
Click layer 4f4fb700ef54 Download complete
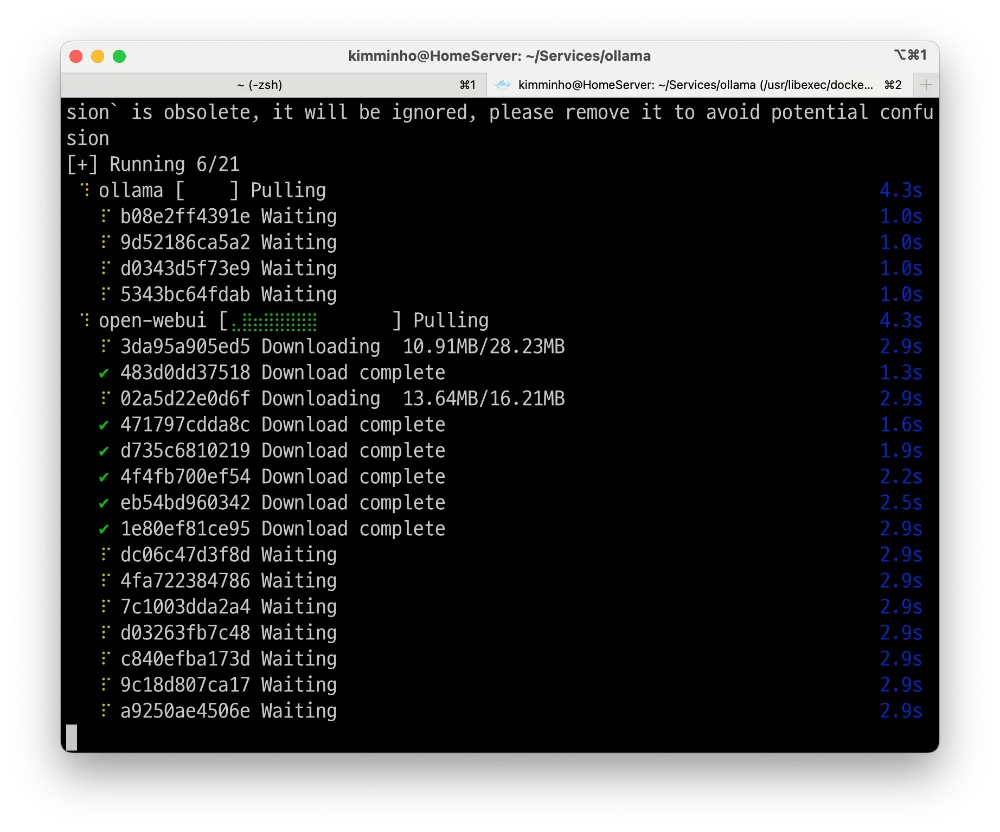pyautogui.click(x=283, y=477)
